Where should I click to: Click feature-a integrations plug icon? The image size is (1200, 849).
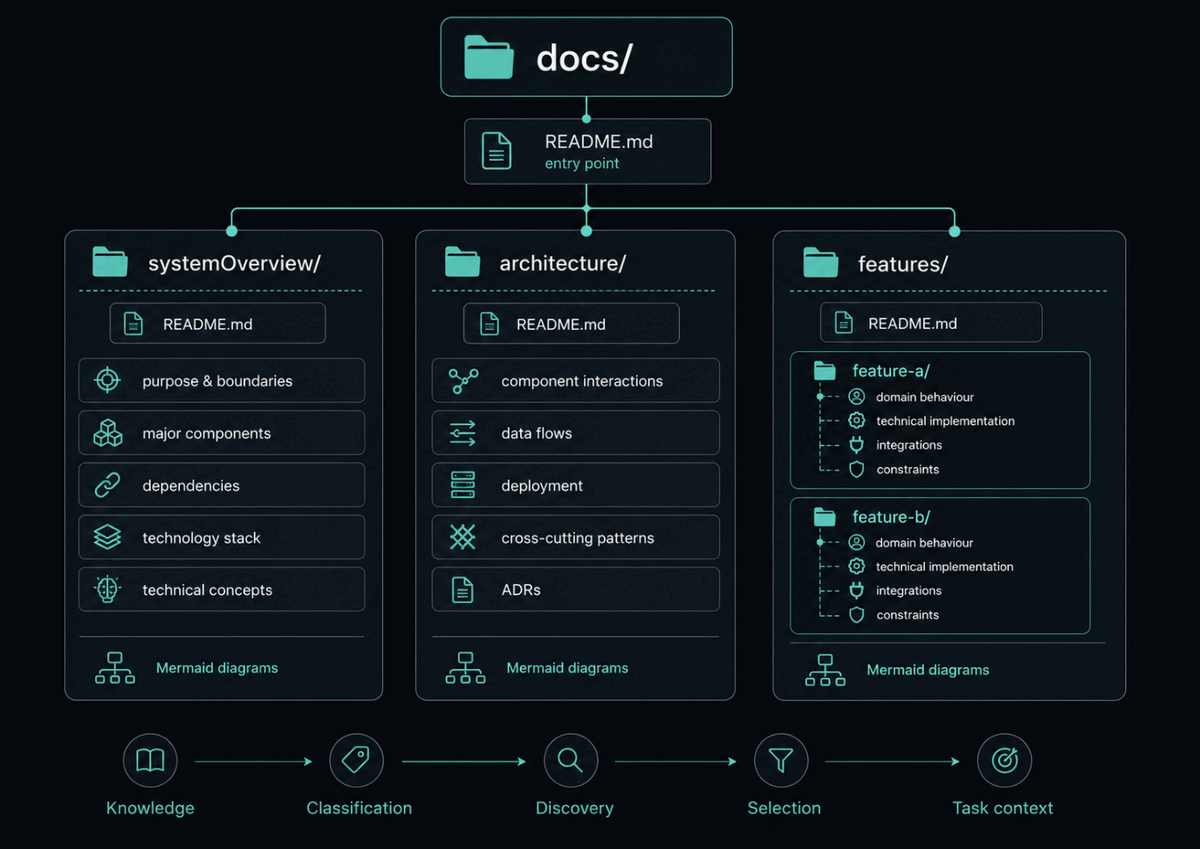point(856,445)
